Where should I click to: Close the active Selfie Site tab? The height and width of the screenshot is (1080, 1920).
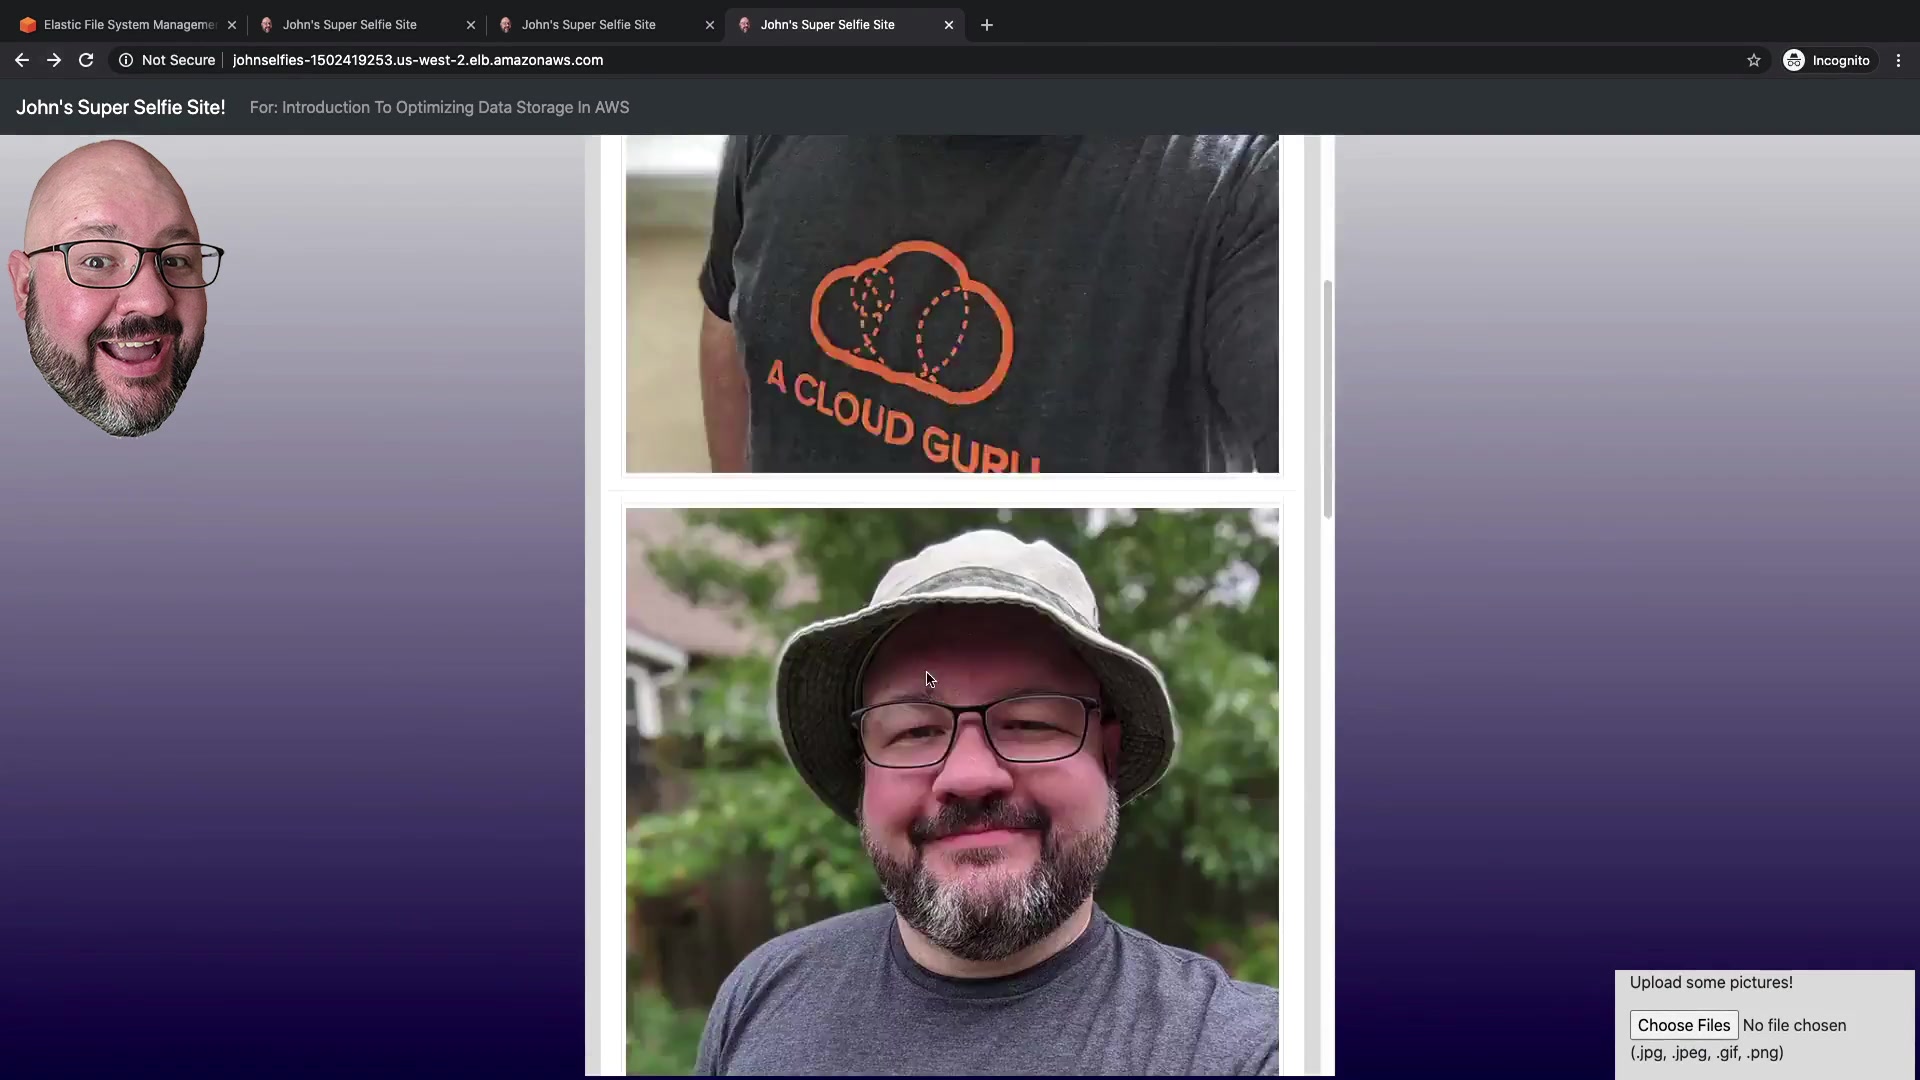point(948,25)
